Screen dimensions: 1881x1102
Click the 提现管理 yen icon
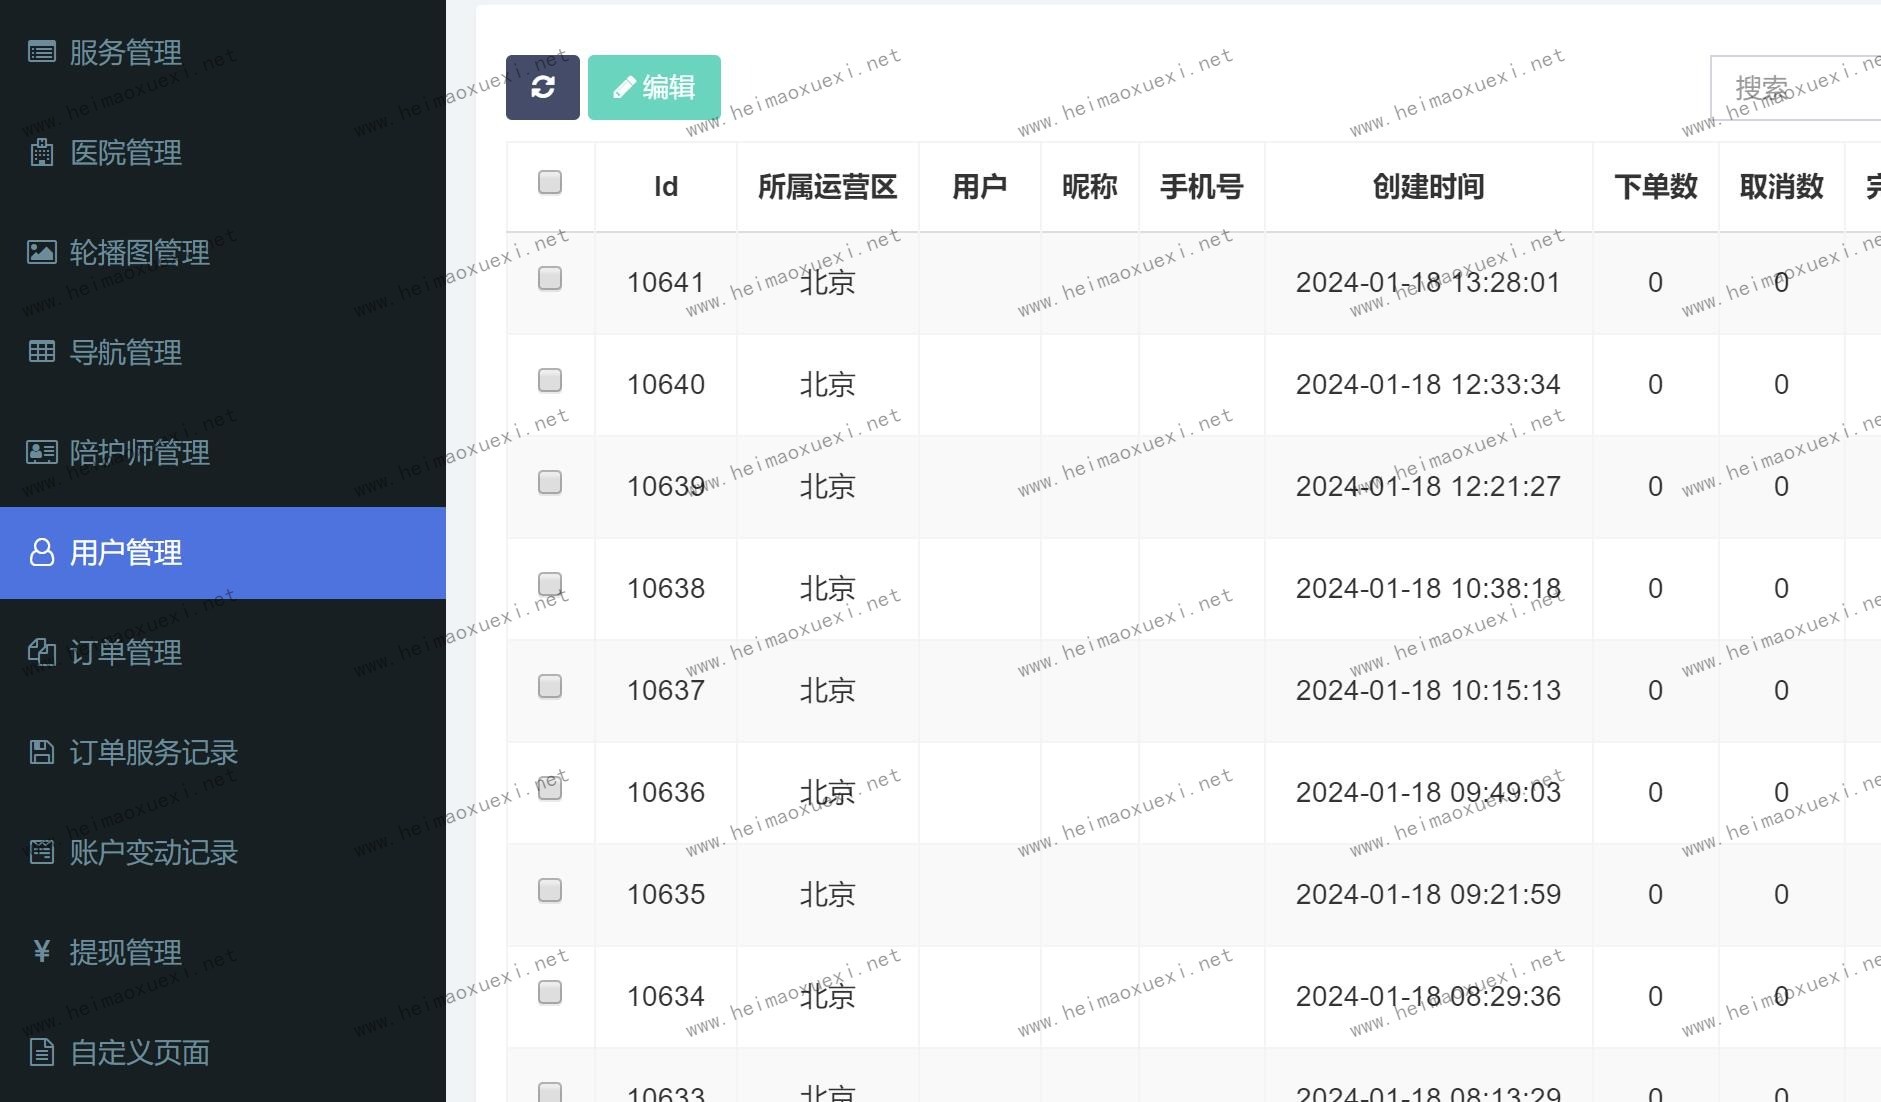click(x=41, y=951)
